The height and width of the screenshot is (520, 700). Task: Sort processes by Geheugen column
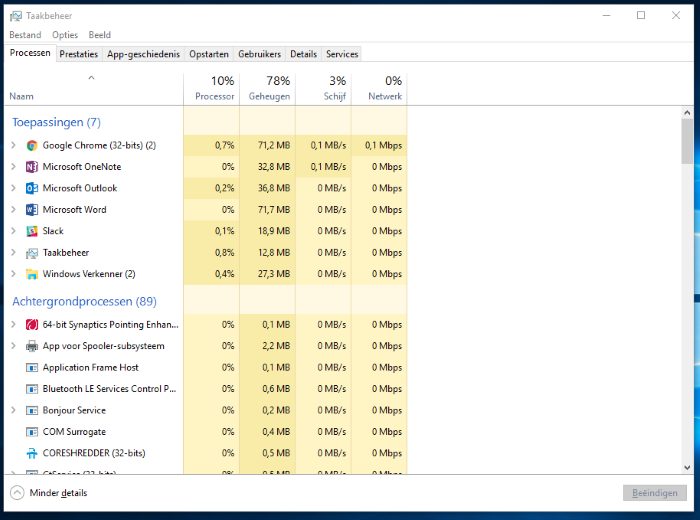[268, 89]
